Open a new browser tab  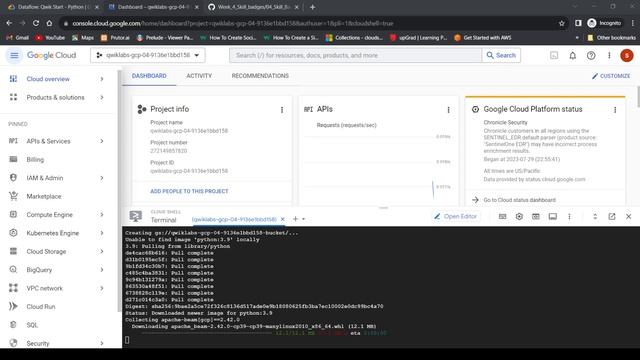(312, 7)
